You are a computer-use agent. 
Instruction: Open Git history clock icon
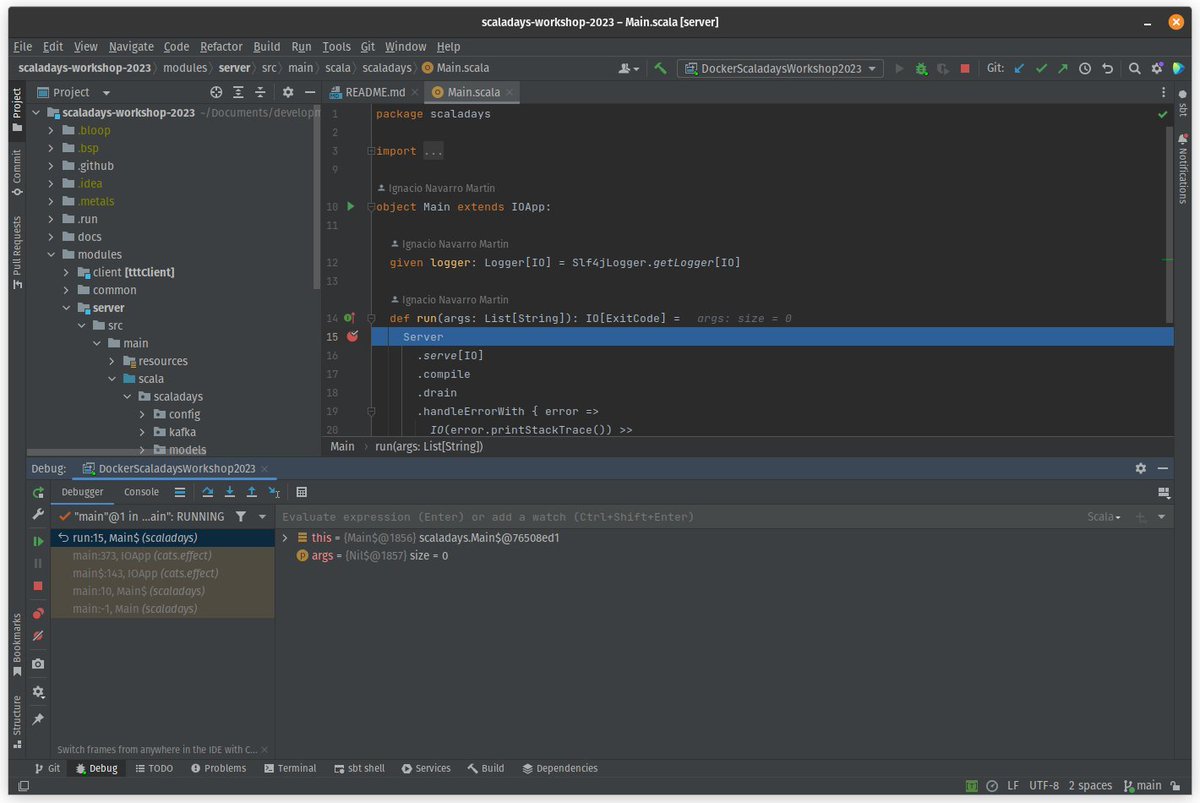click(x=1085, y=68)
